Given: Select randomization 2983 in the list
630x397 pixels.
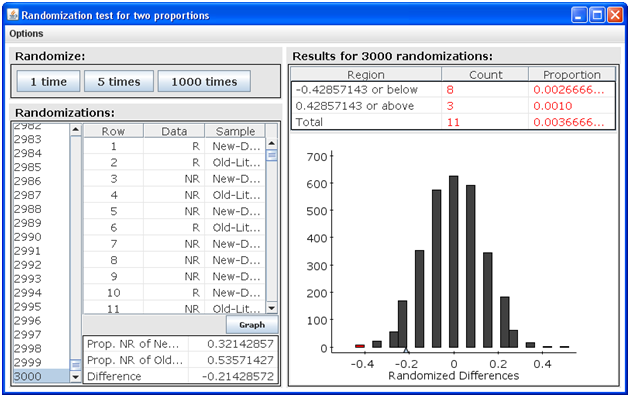Looking at the screenshot, I should [x=41, y=139].
